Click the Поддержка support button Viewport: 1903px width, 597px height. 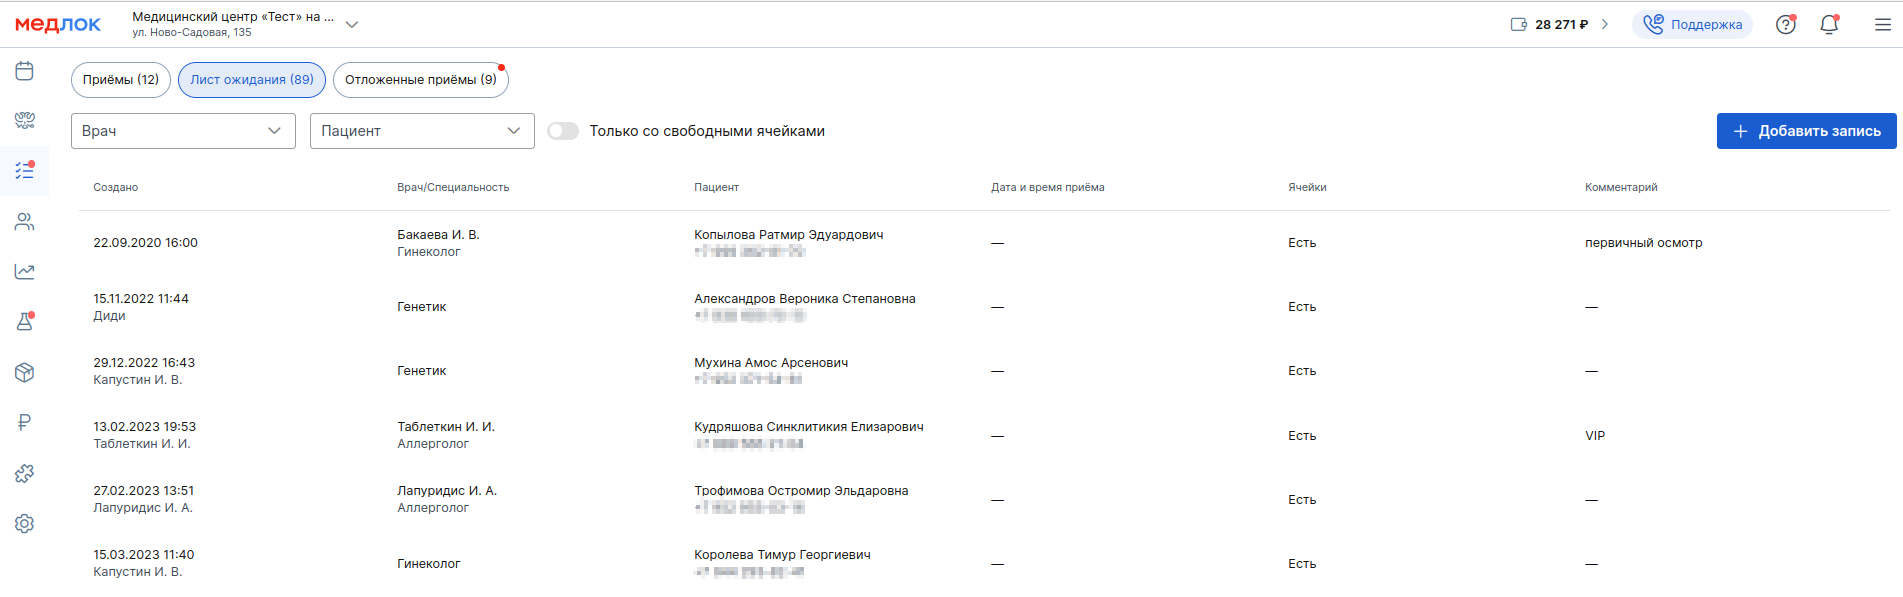(1693, 25)
